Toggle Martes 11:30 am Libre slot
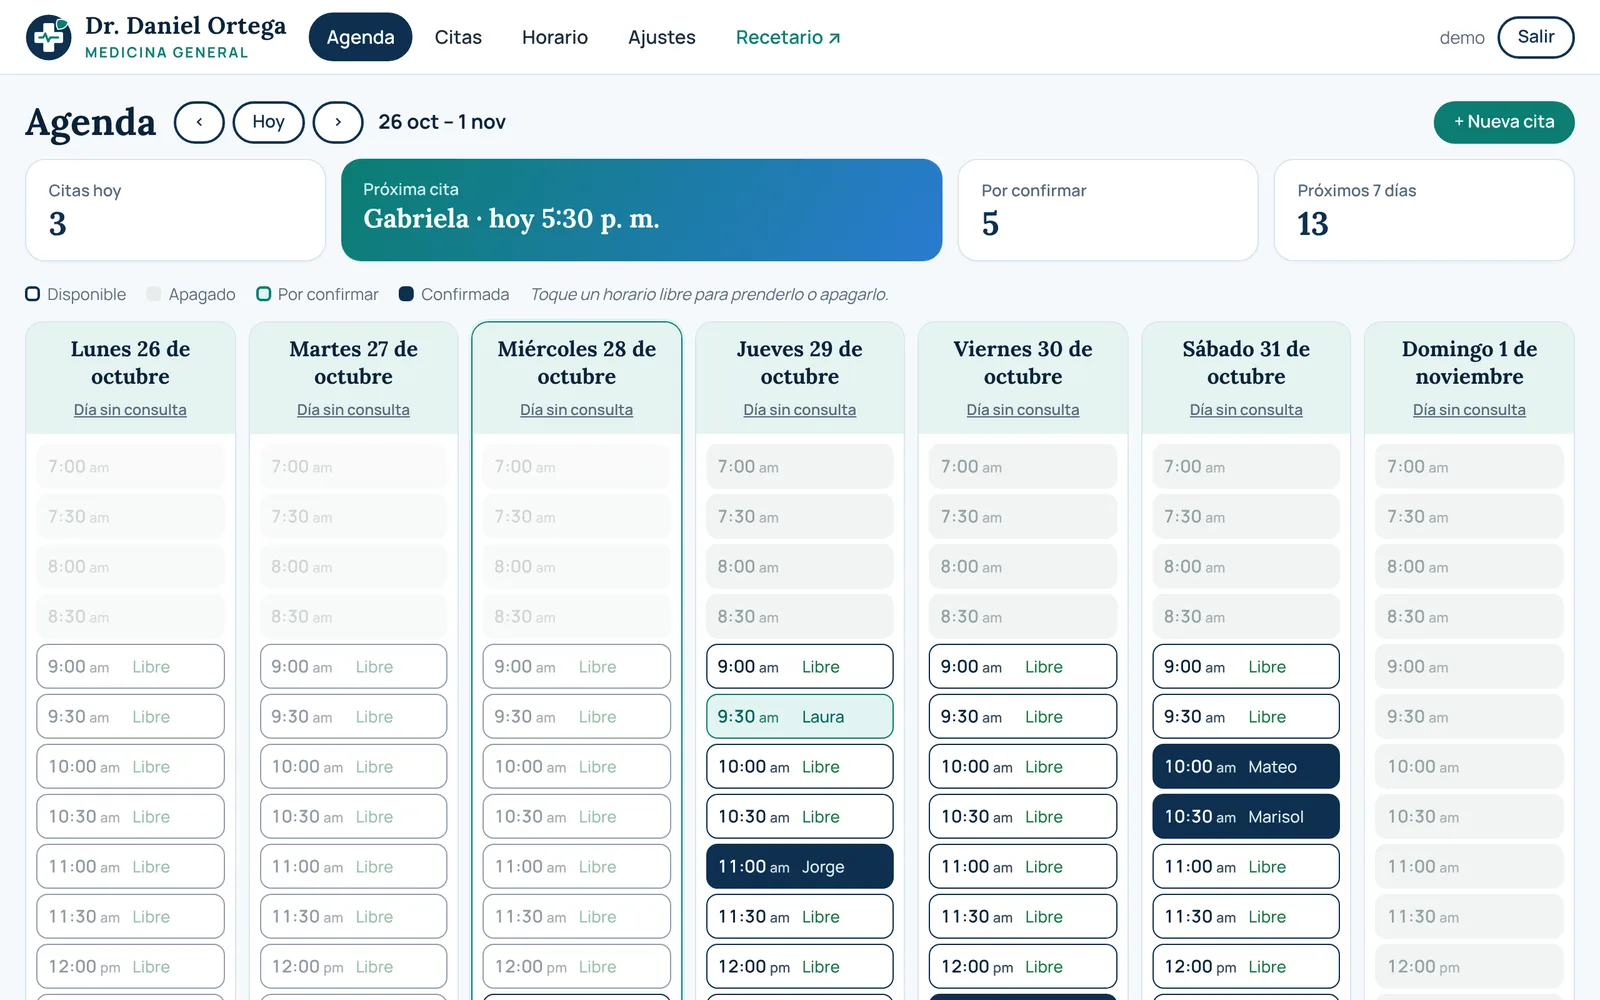The image size is (1600, 1000). 353,916
